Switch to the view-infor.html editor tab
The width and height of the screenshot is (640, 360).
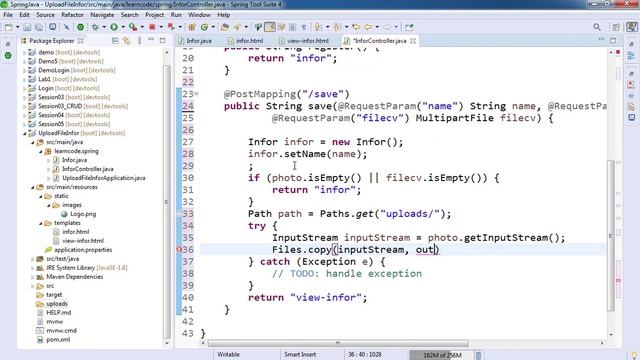(308, 41)
